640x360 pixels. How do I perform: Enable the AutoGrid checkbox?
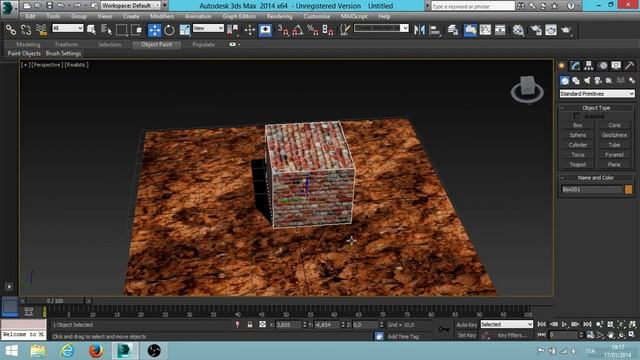coord(577,116)
